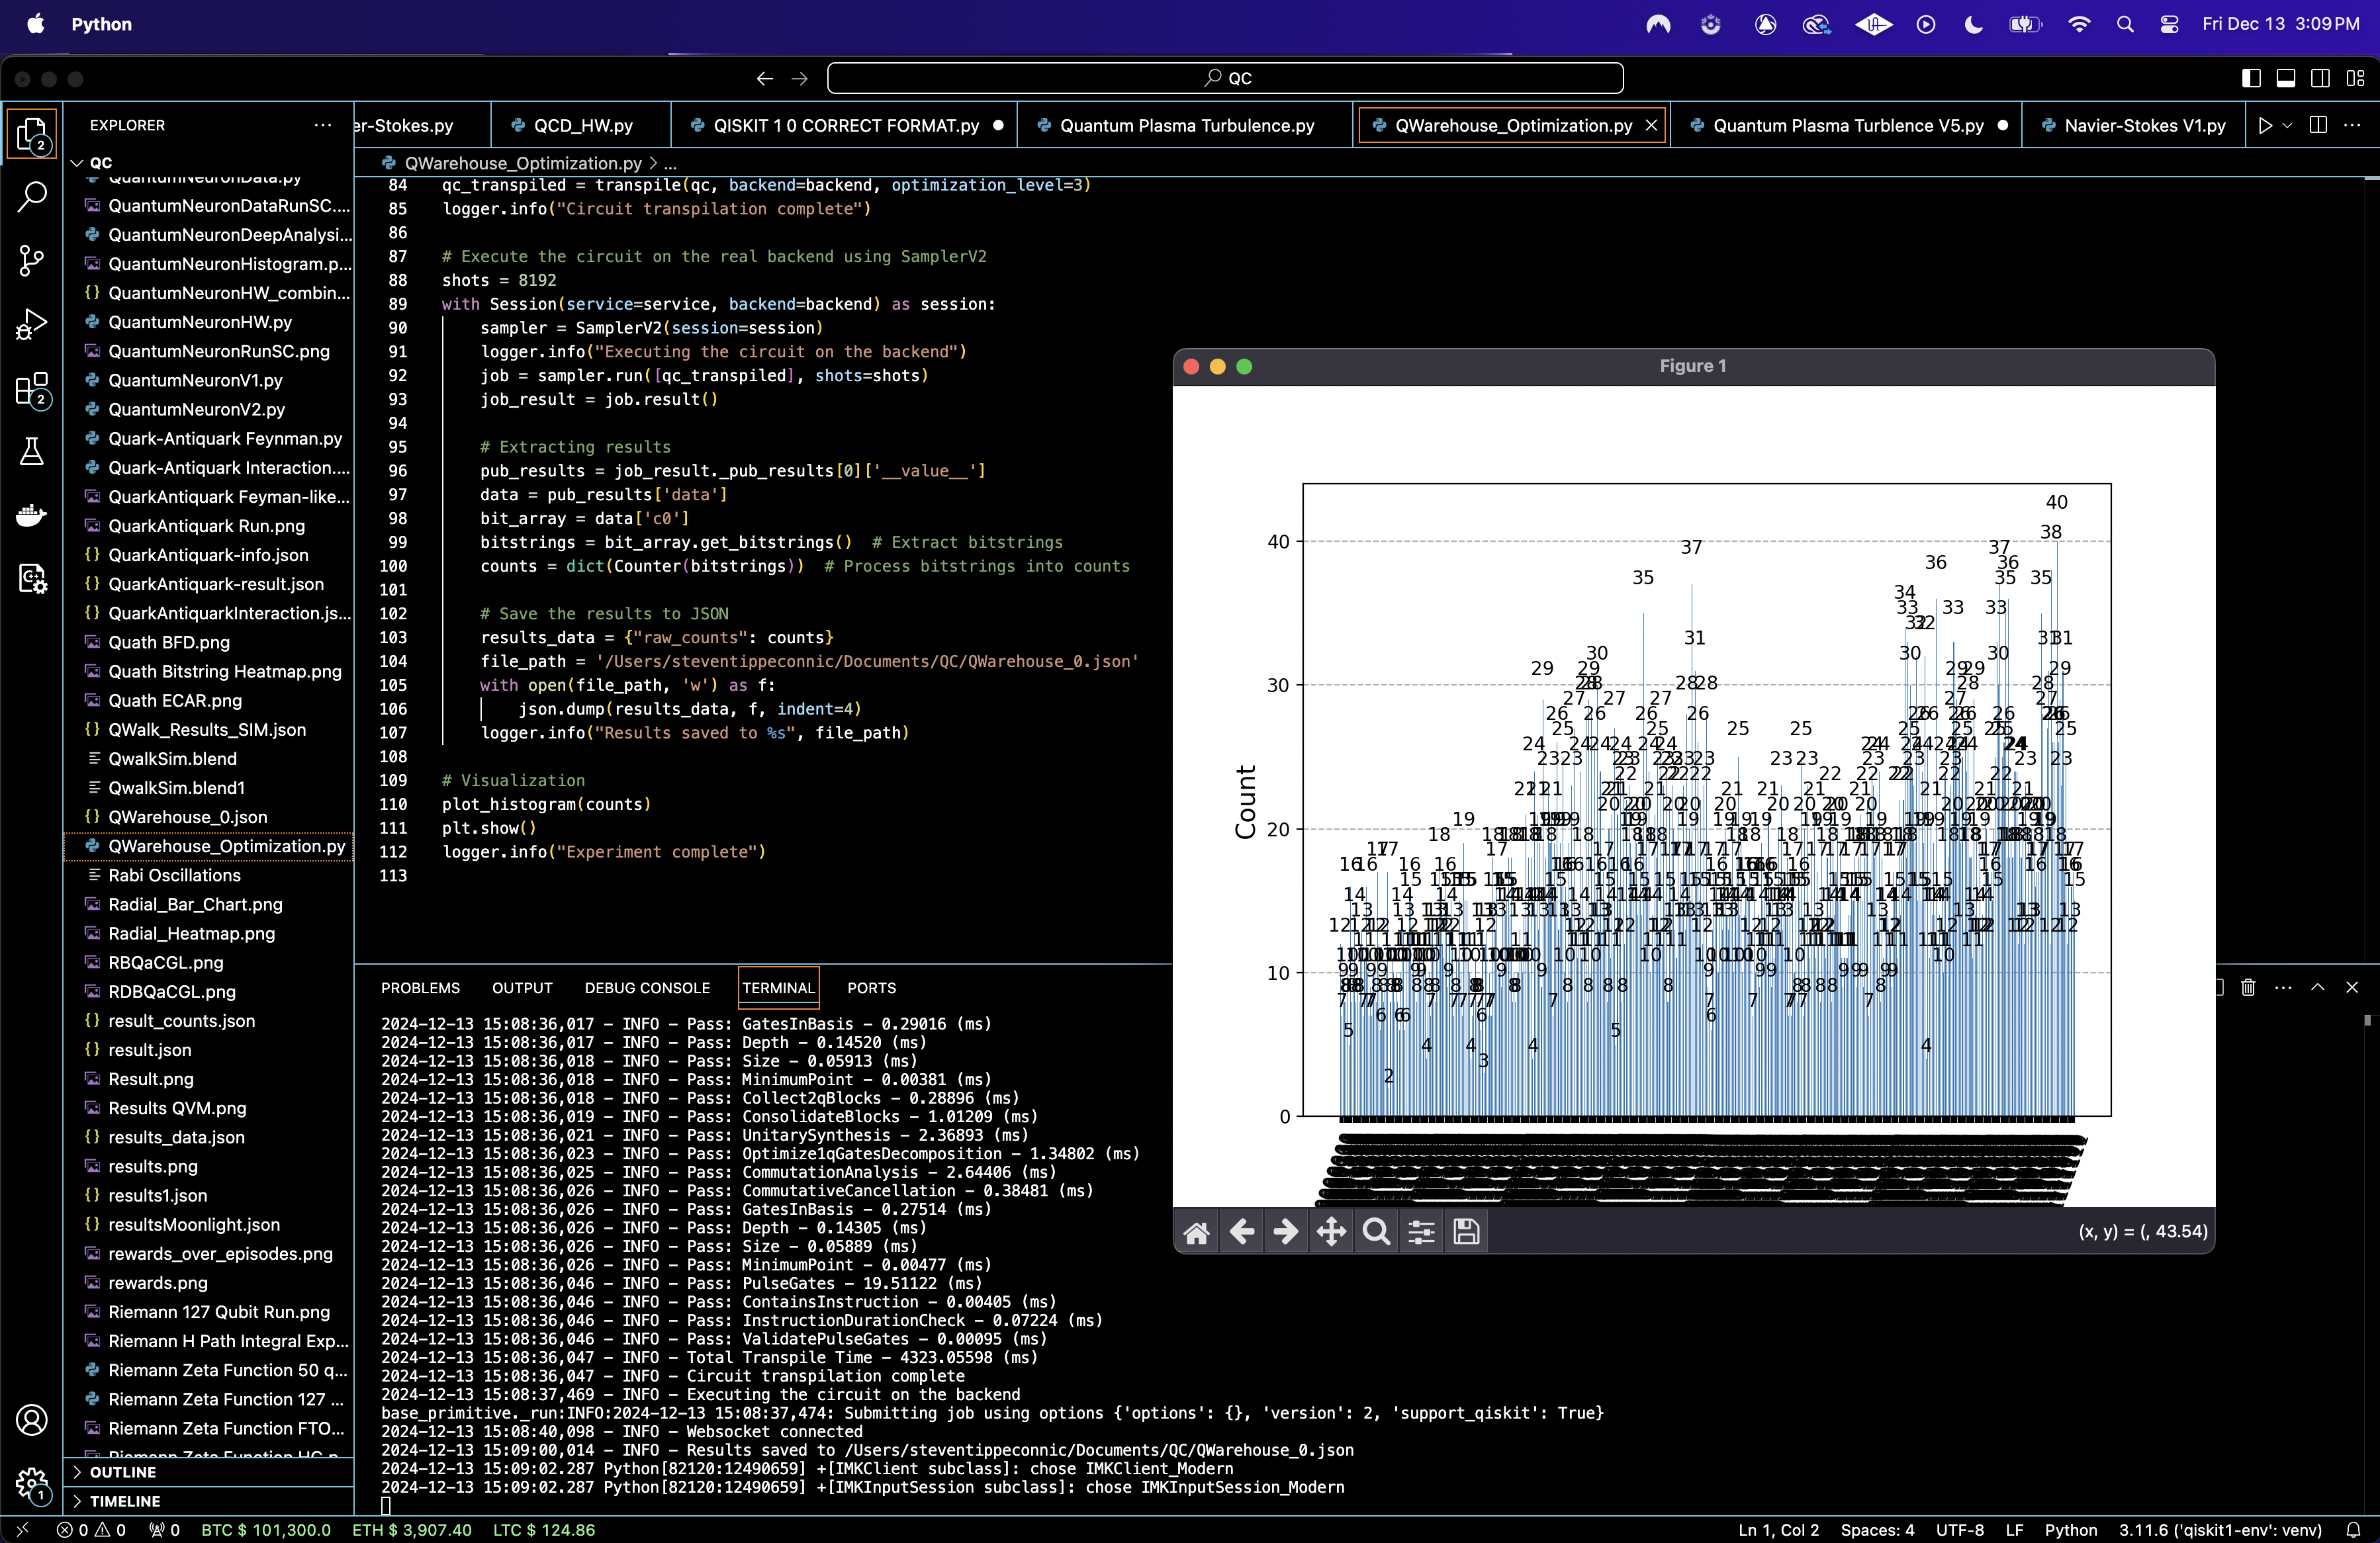Open the Testing flask view
Image resolution: width=2380 pixels, height=1543 pixels.
coord(32,452)
